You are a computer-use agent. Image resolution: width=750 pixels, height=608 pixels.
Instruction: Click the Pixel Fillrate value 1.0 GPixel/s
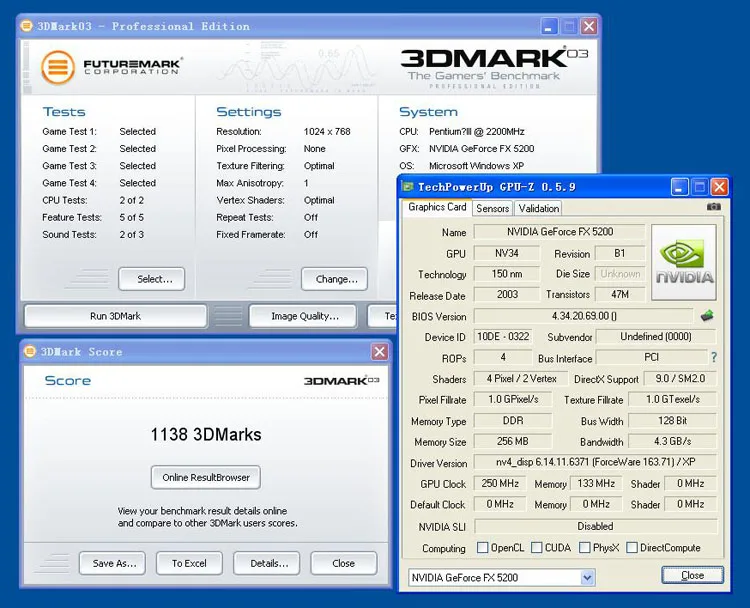512,399
